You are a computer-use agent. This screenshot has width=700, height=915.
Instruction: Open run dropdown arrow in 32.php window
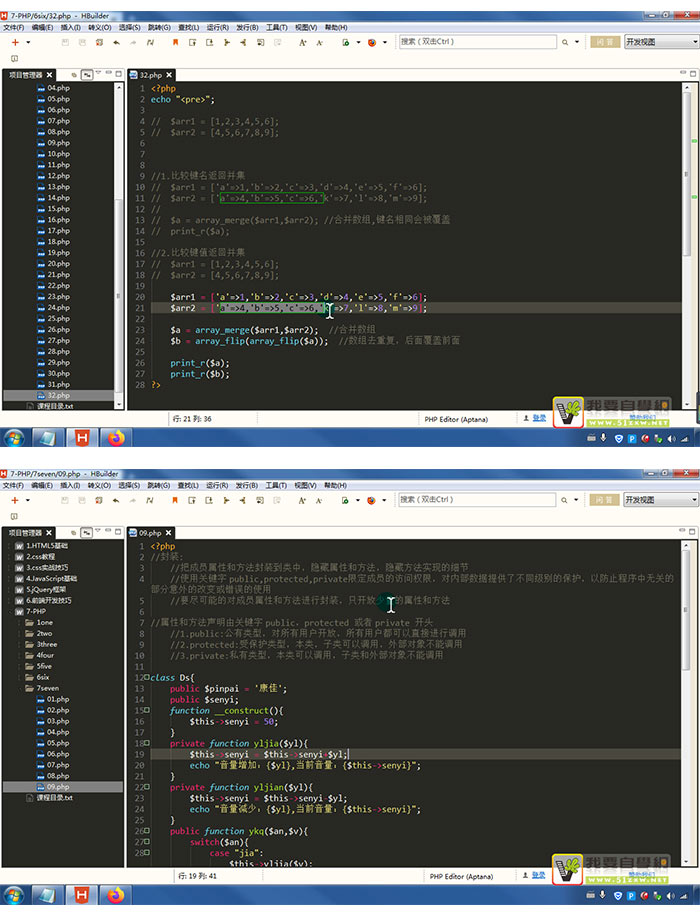(358, 42)
